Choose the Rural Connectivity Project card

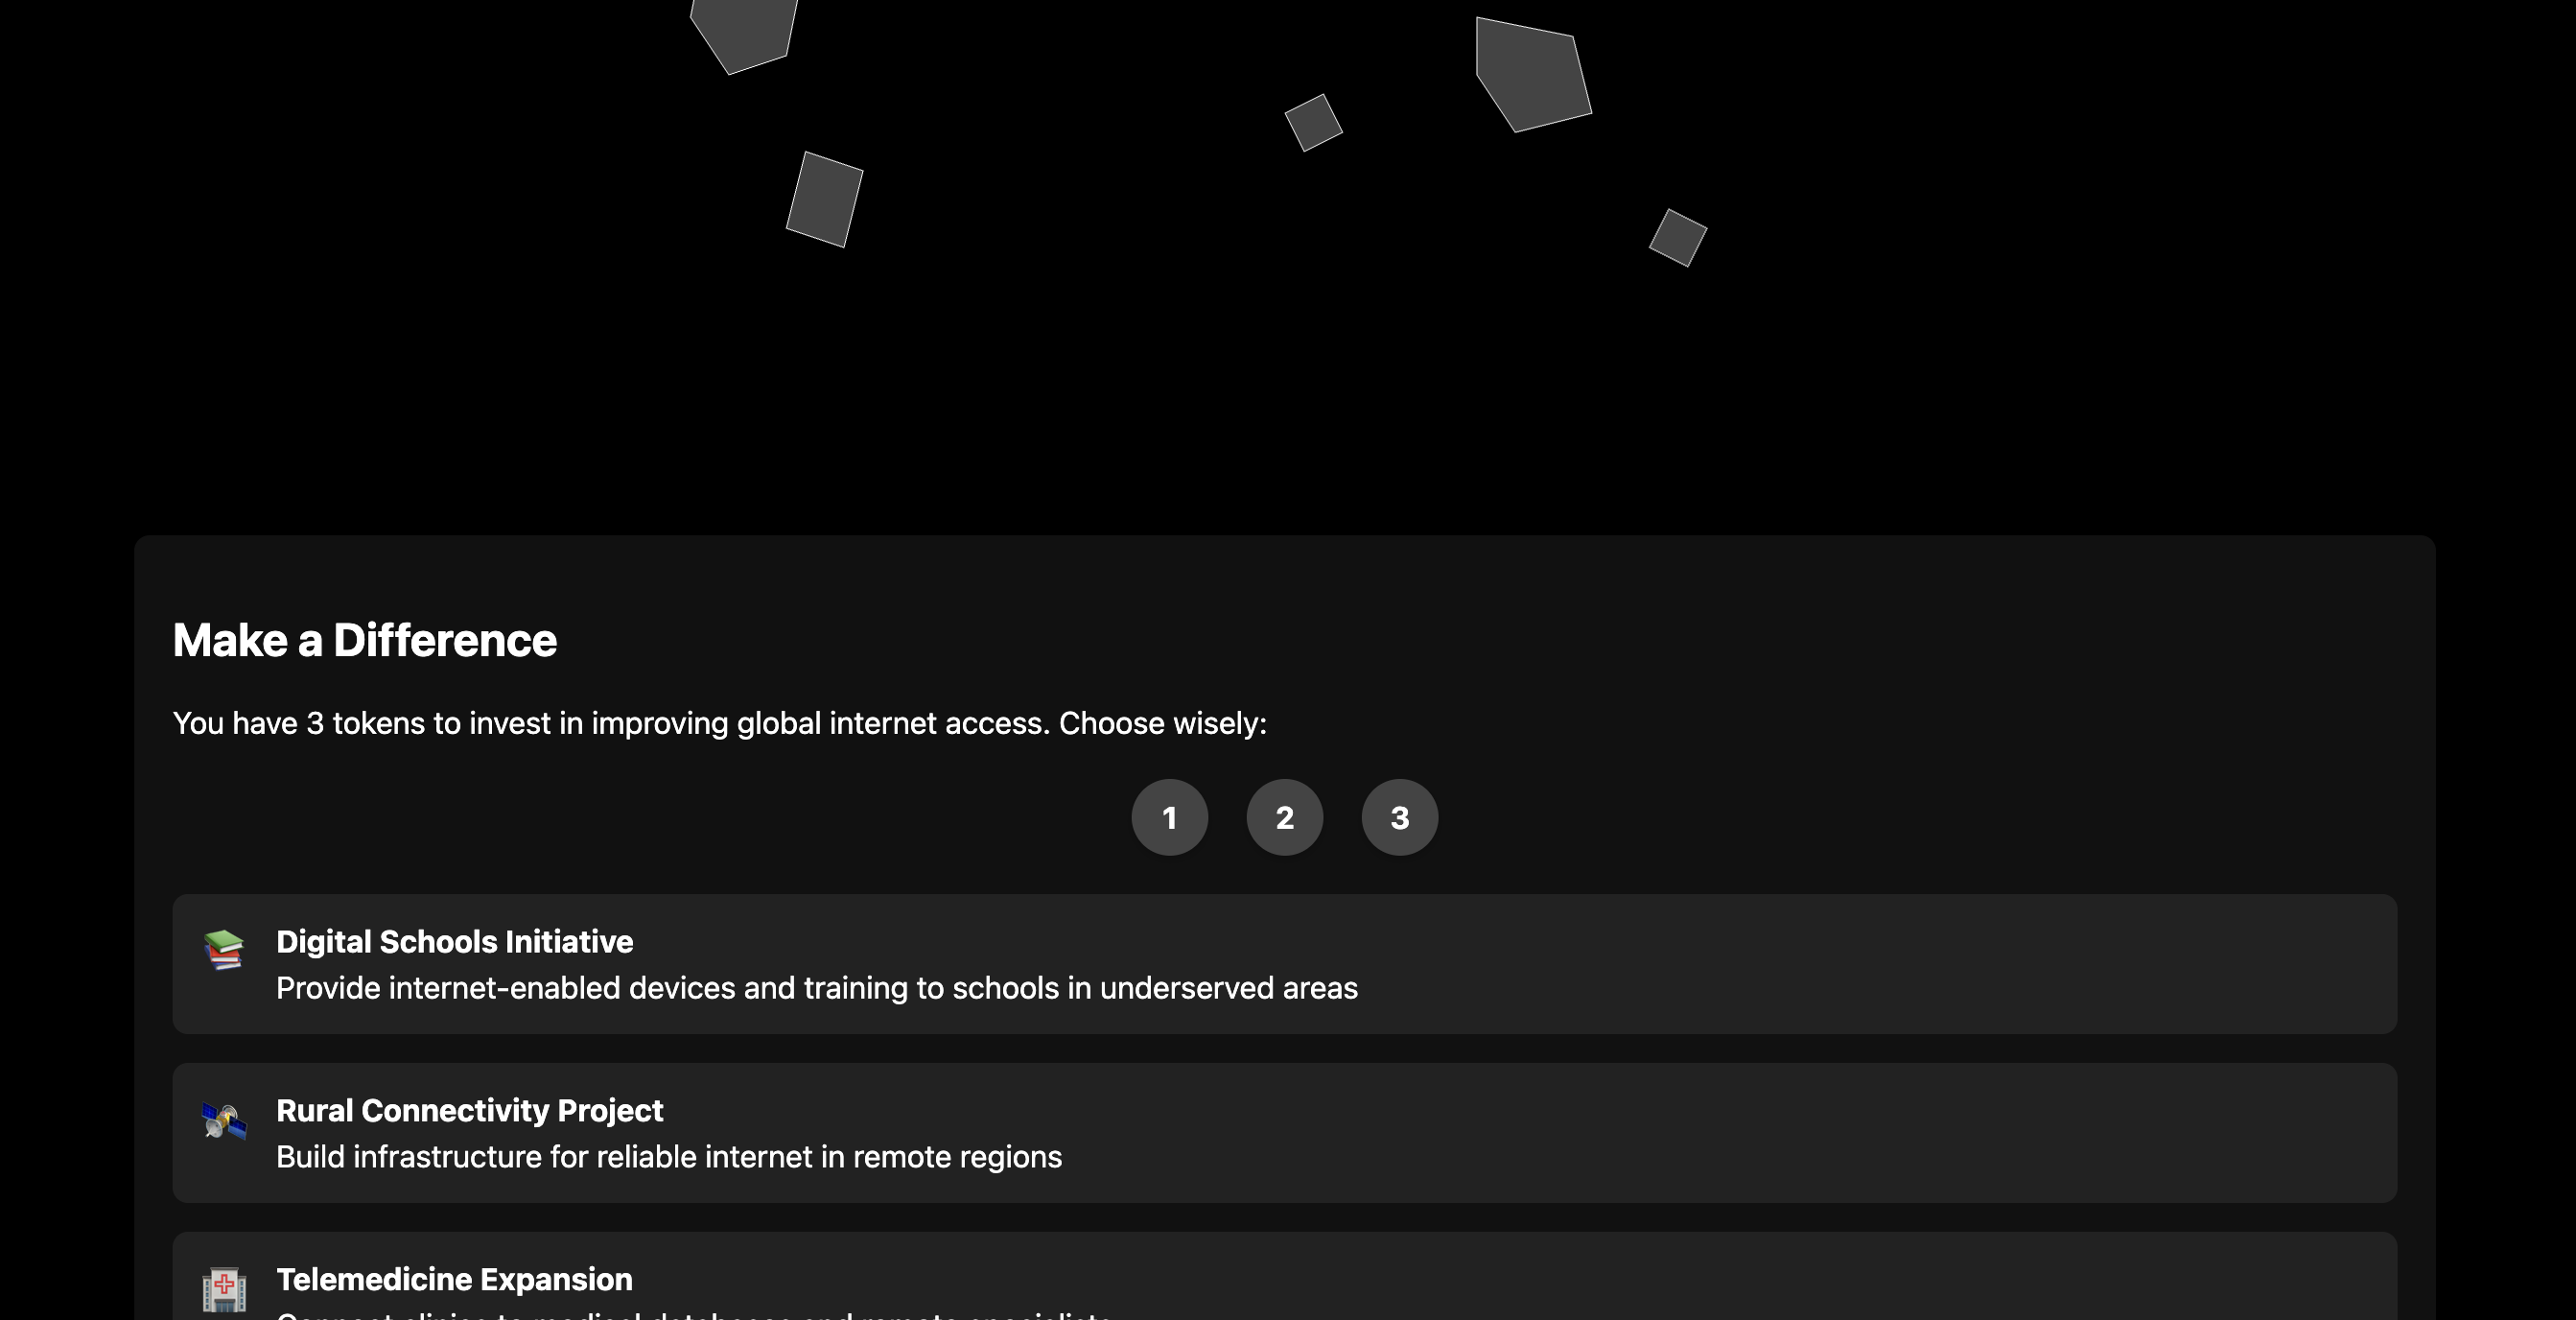pos(1284,1133)
